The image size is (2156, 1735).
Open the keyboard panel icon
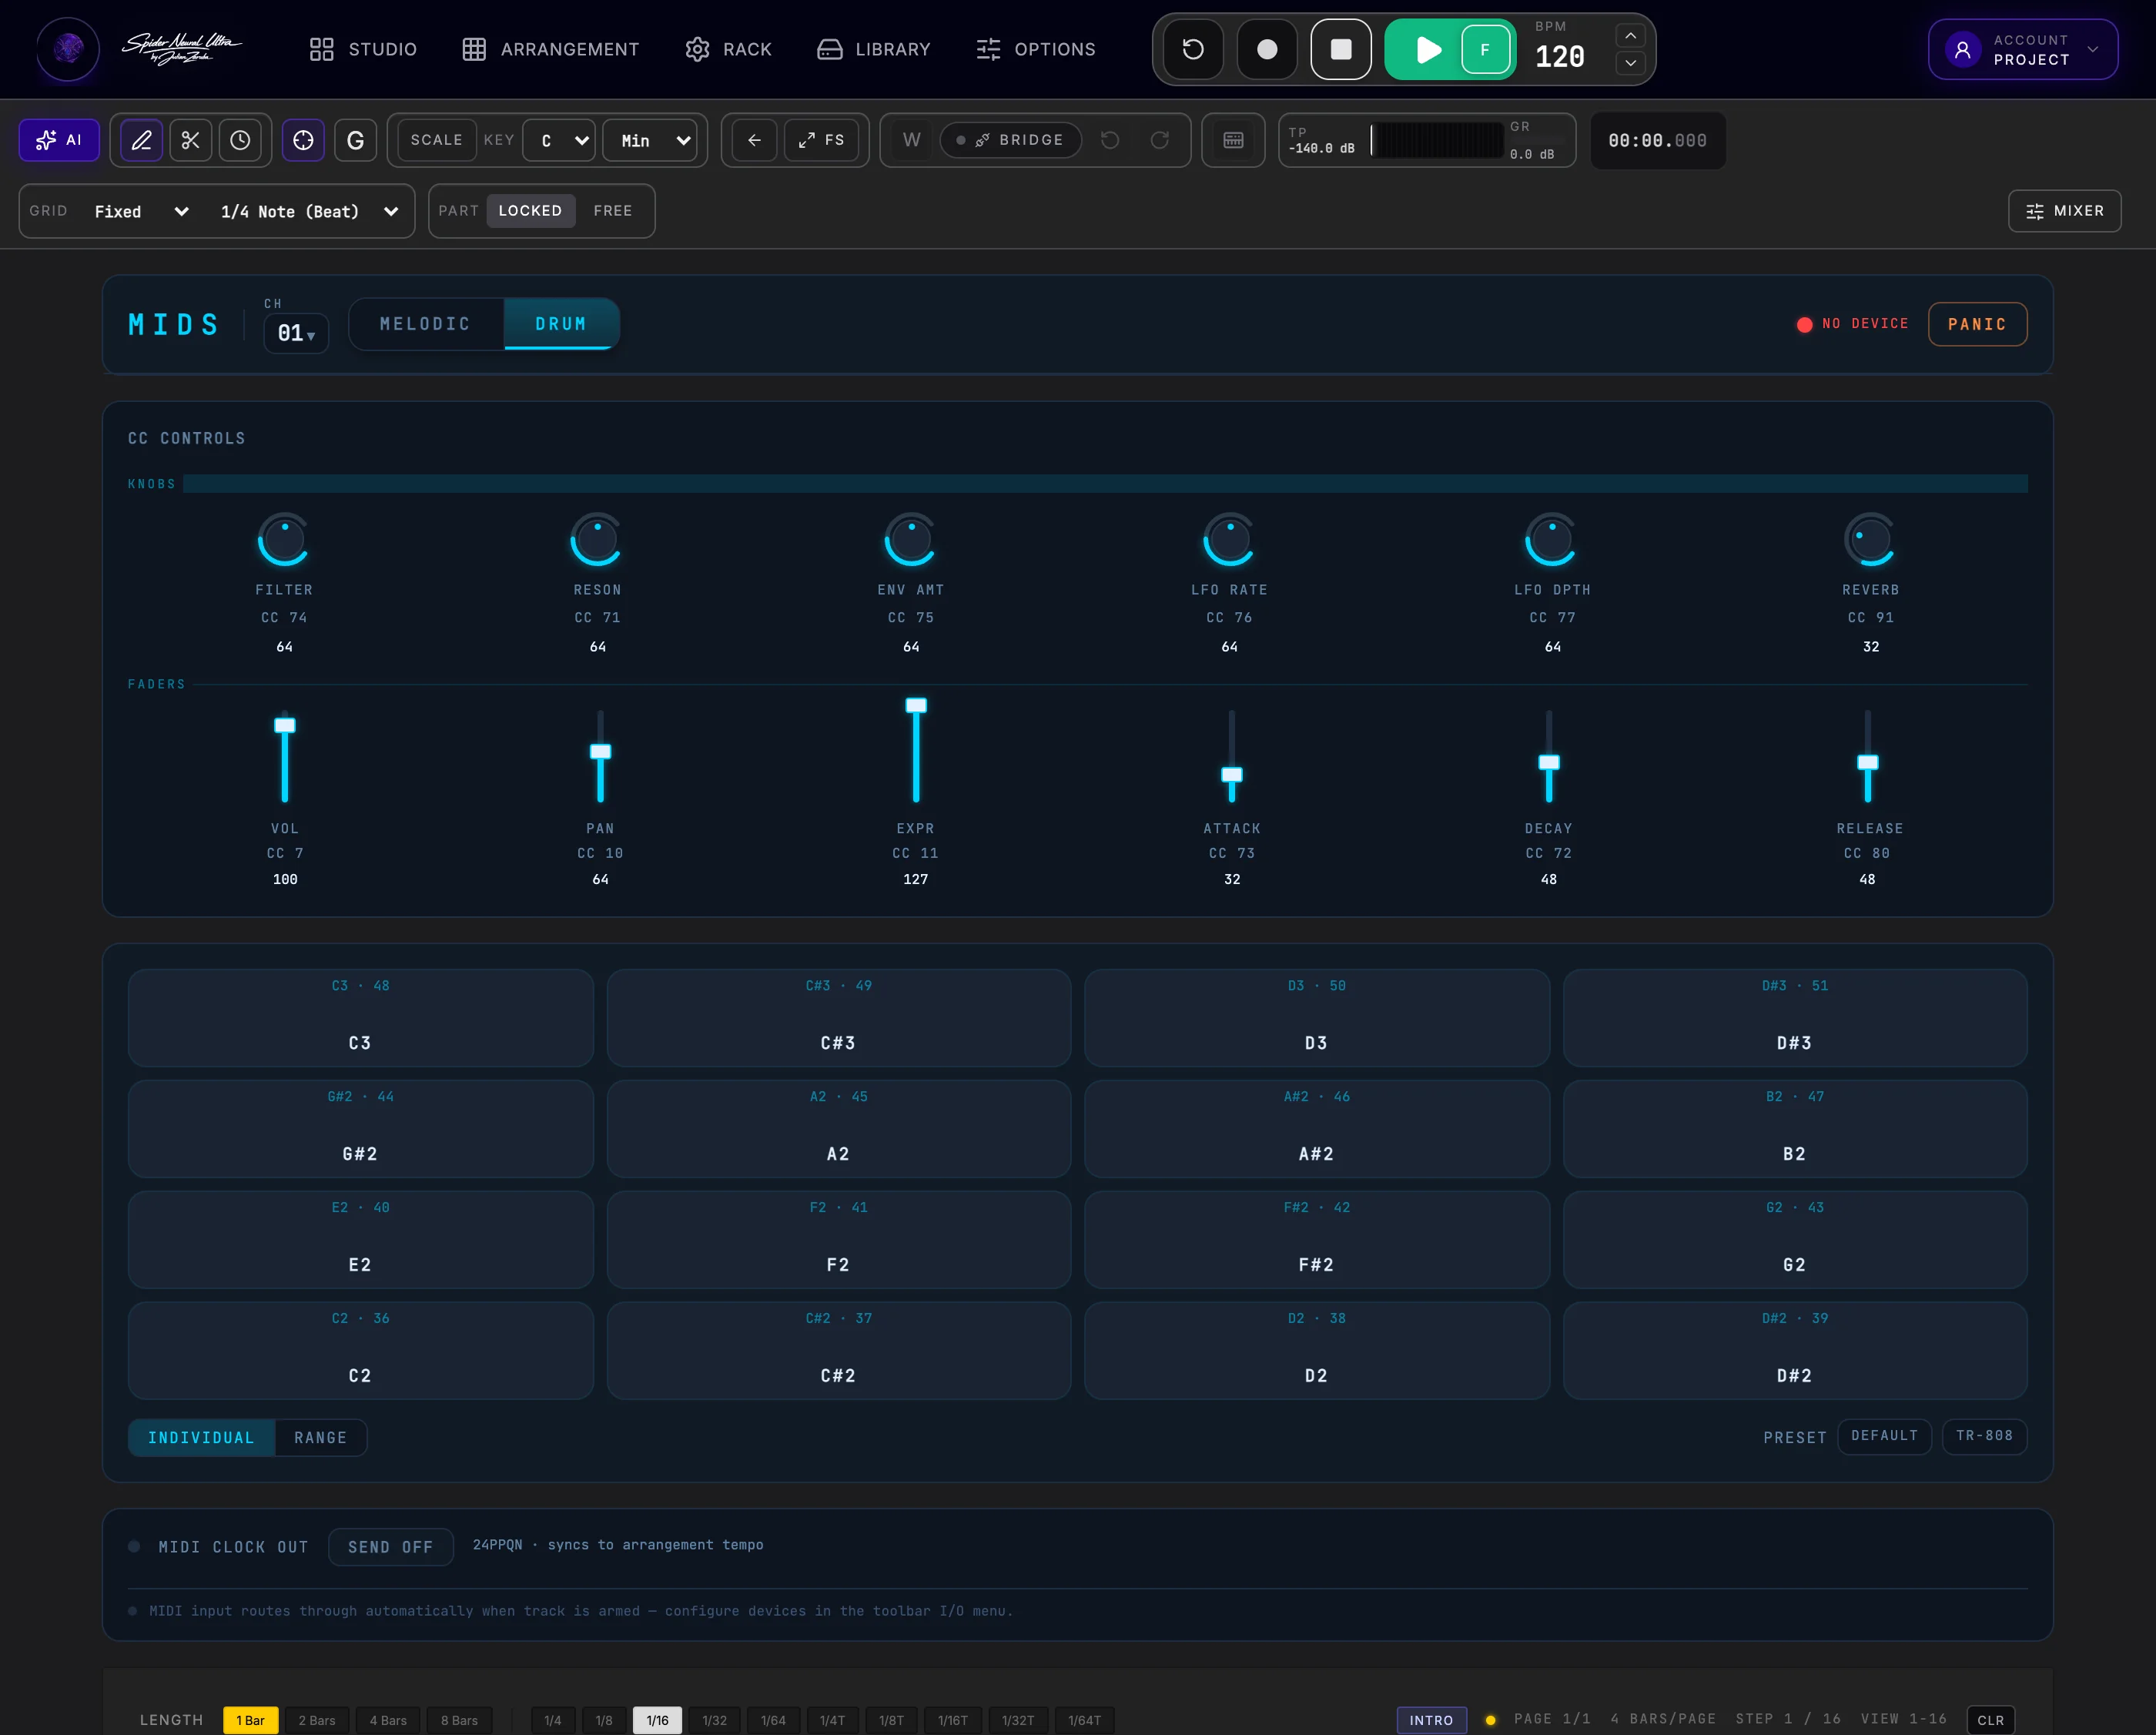(x=1233, y=140)
